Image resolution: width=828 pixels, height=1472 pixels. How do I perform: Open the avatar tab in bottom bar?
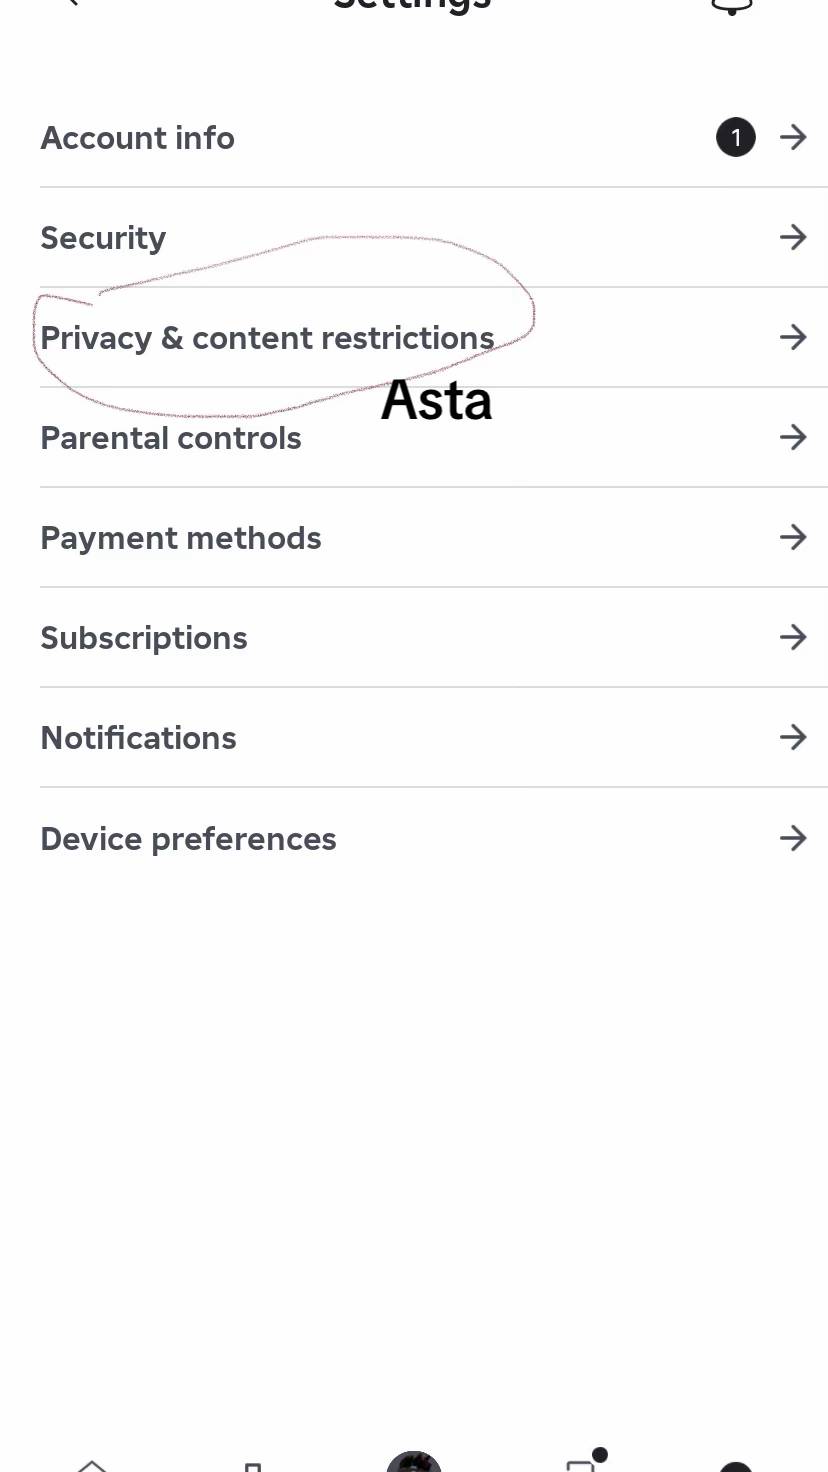[x=414, y=1461]
